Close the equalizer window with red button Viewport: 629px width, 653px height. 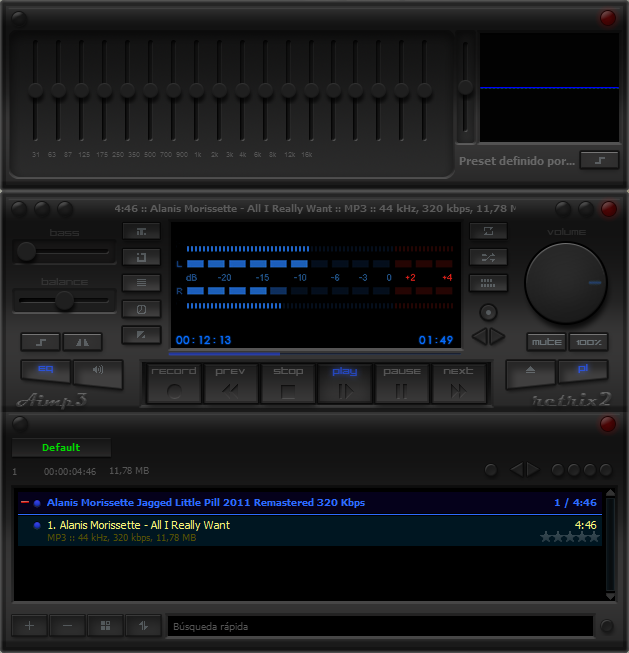[608, 18]
